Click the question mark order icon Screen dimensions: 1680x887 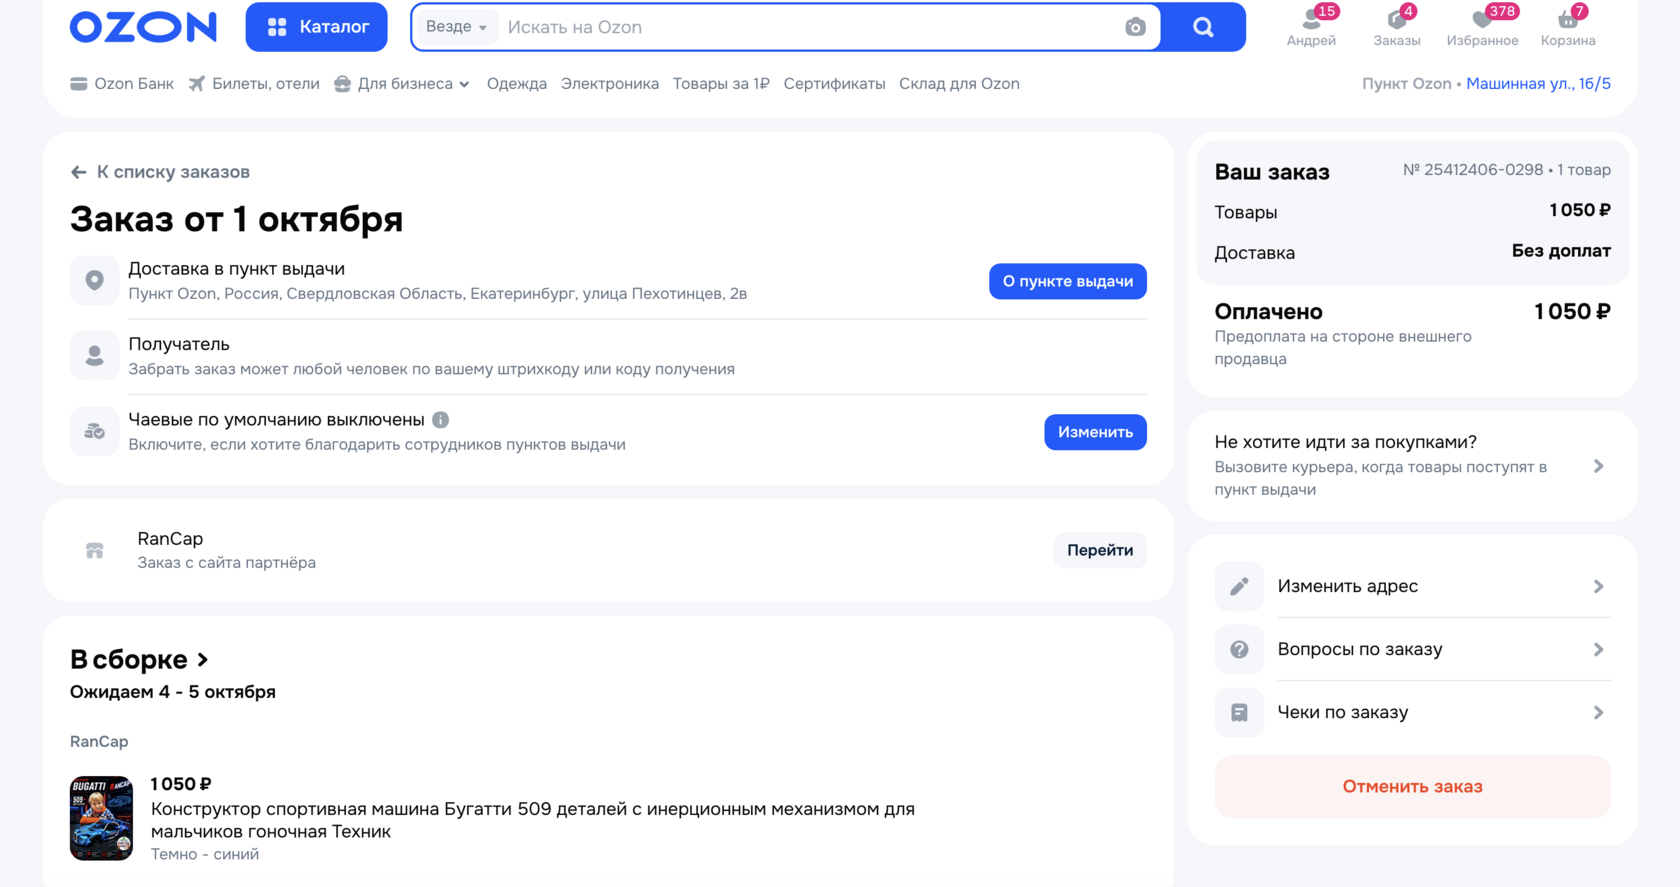pos(1239,649)
